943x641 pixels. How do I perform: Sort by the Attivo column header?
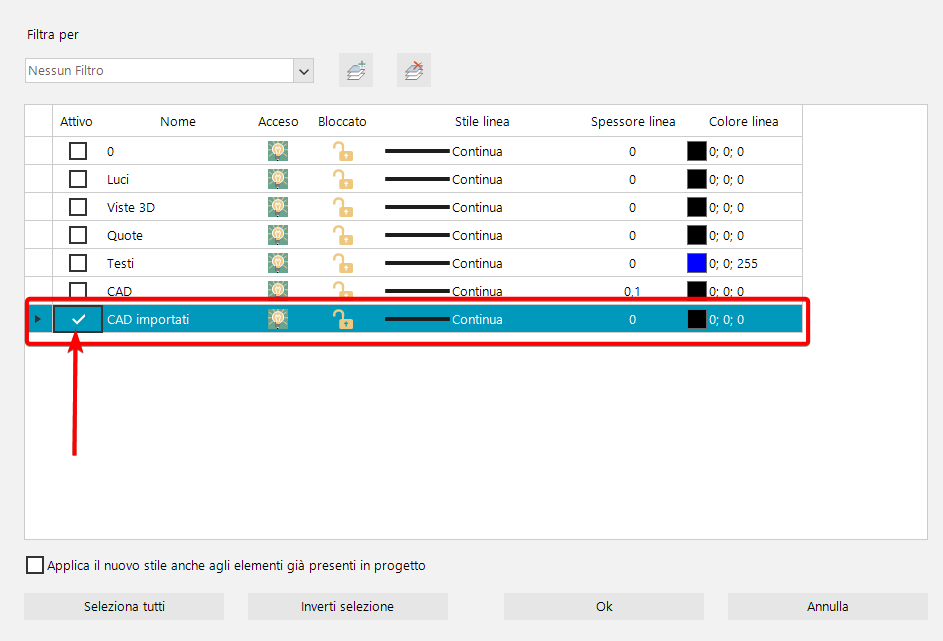click(76, 121)
